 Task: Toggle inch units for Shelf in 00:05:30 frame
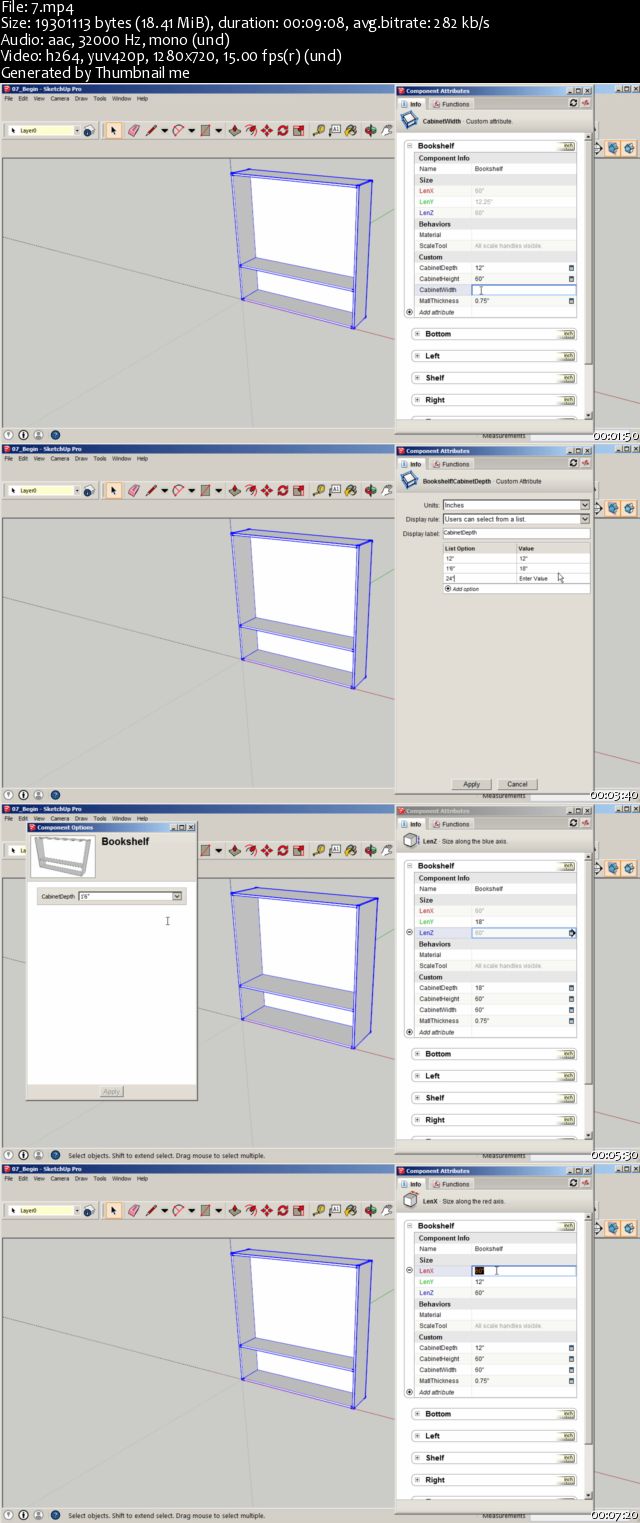[x=568, y=1098]
